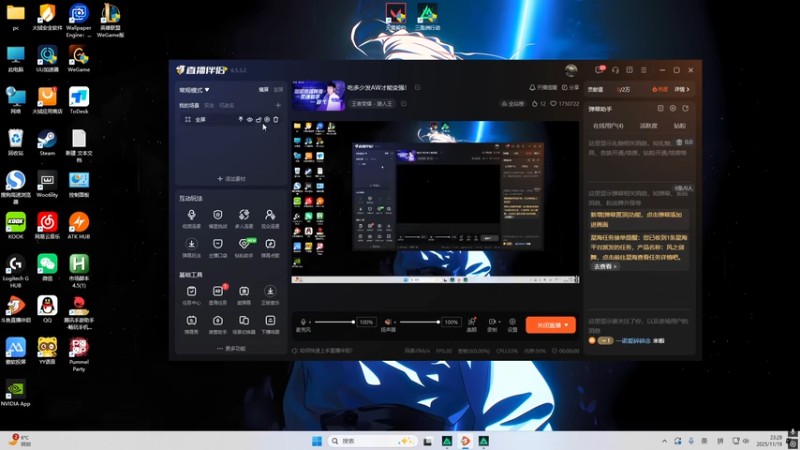
Task: Open the KOOK desktop shortcut
Action: pos(16,226)
